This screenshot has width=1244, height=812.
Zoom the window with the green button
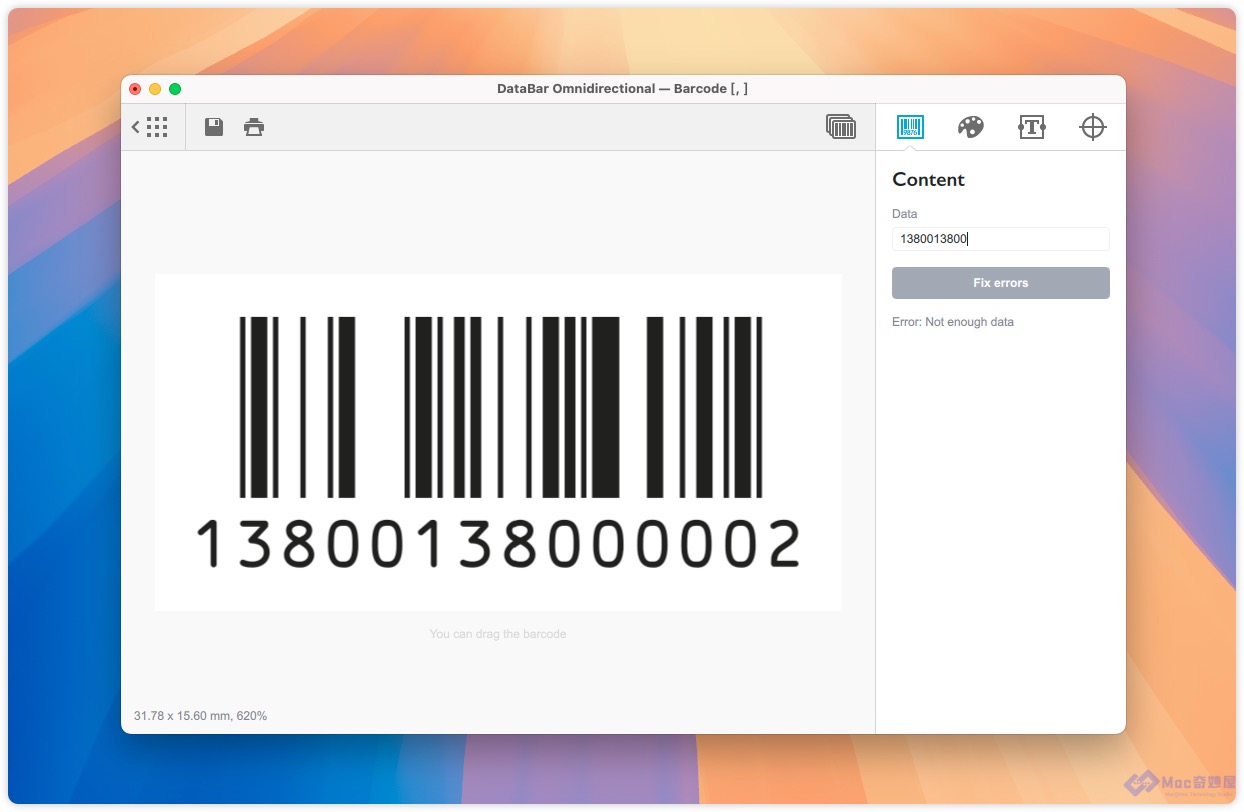[175, 89]
